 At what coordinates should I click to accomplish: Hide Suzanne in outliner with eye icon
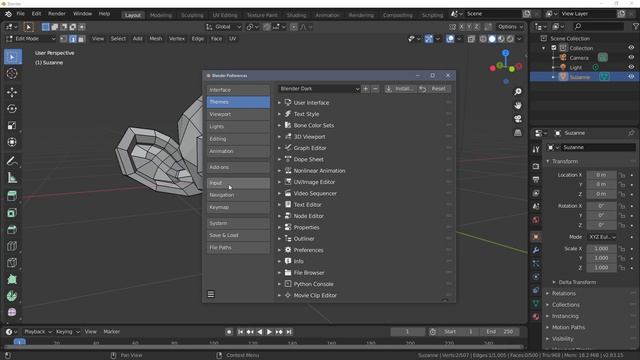(631, 77)
